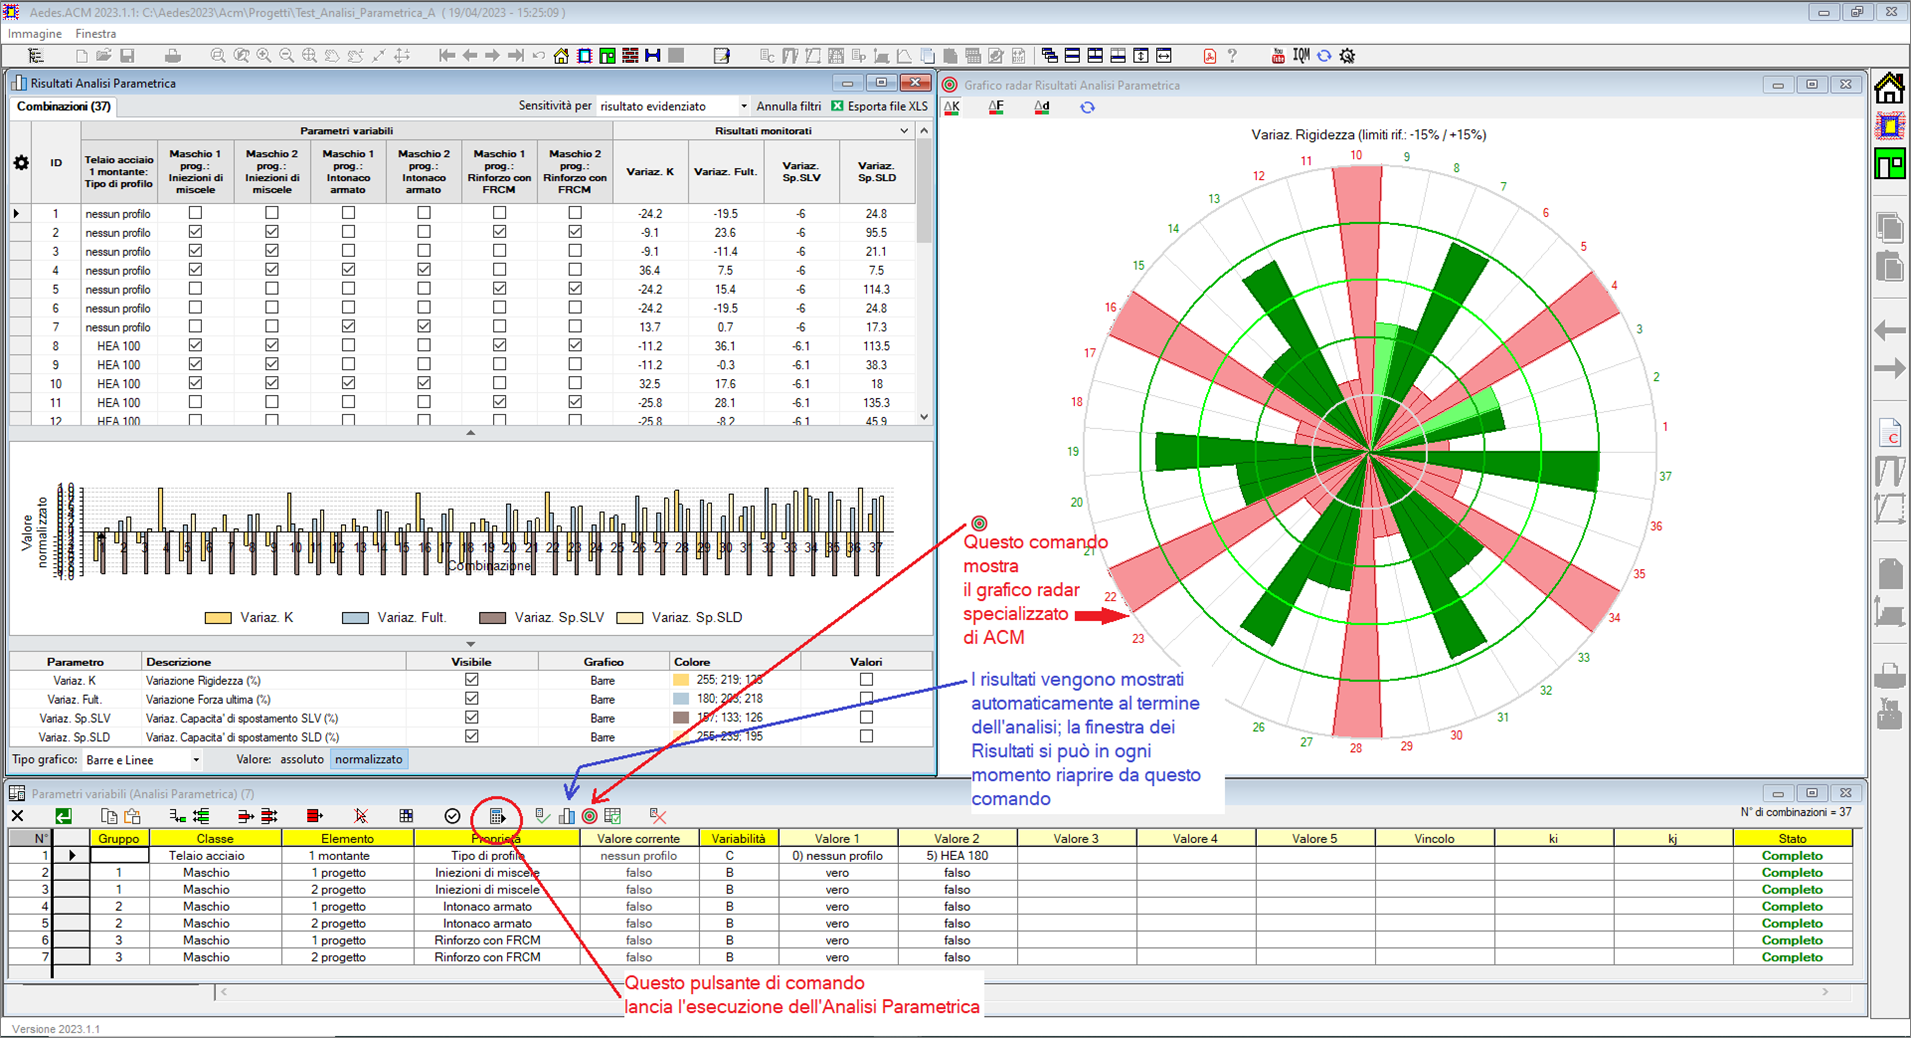The height and width of the screenshot is (1038, 1911).
Task: Show ΔF variation on the radar chart
Action: 996,107
